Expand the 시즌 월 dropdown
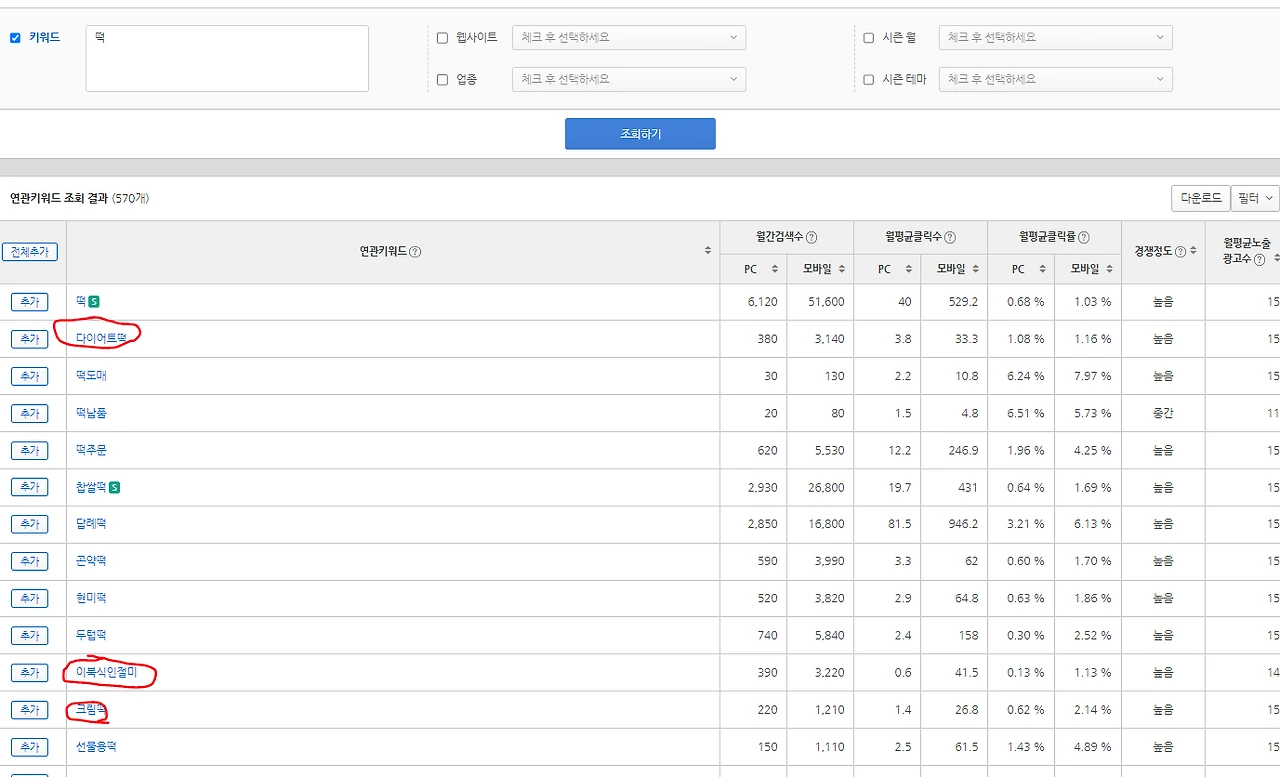This screenshot has height=777, width=1280. (1056, 38)
